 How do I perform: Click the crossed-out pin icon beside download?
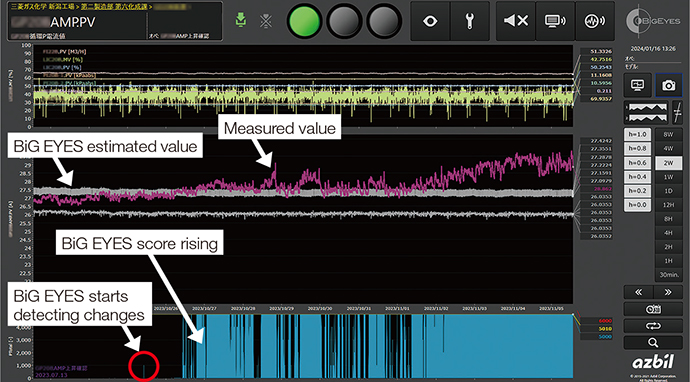[266, 21]
